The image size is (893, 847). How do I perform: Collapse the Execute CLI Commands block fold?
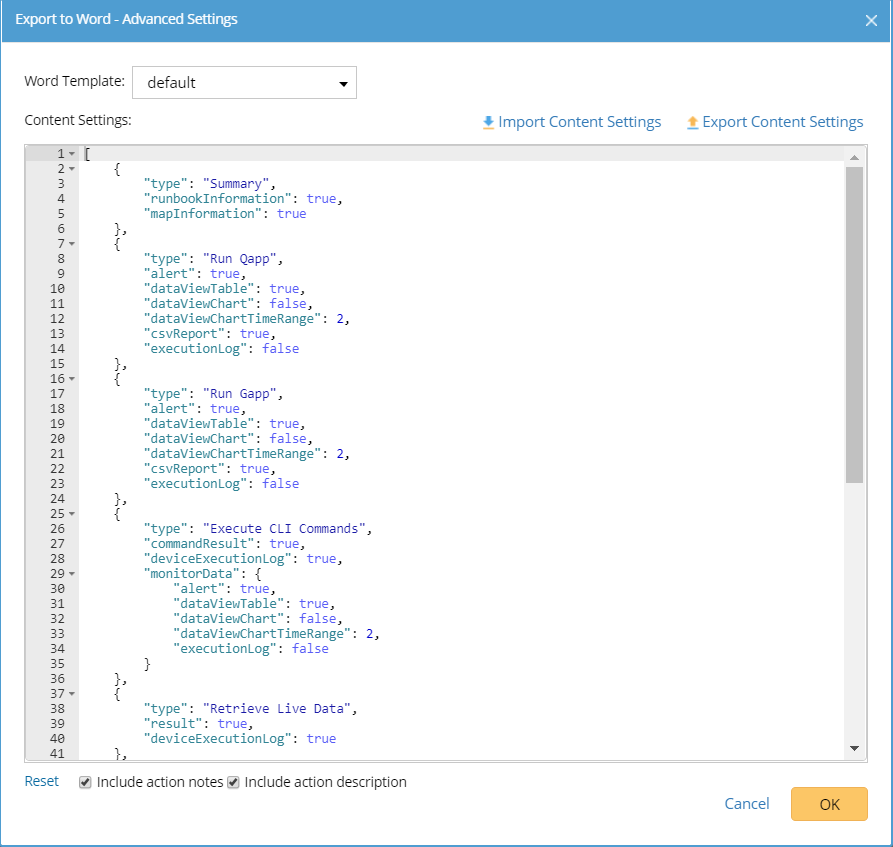point(71,514)
